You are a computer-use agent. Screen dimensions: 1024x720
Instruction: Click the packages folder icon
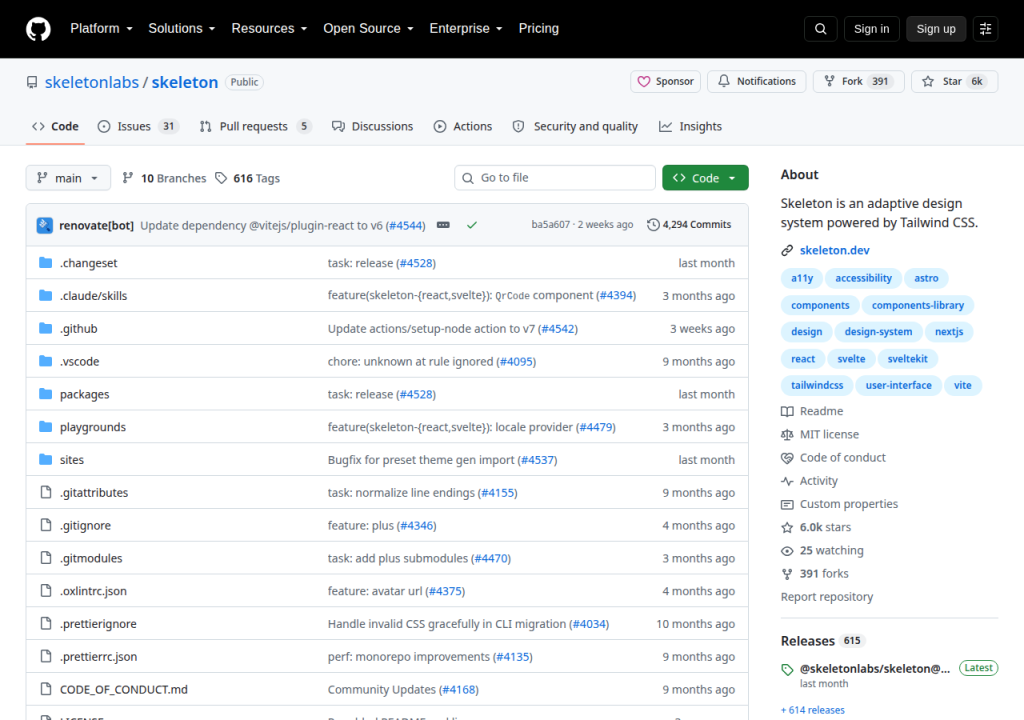(45, 394)
